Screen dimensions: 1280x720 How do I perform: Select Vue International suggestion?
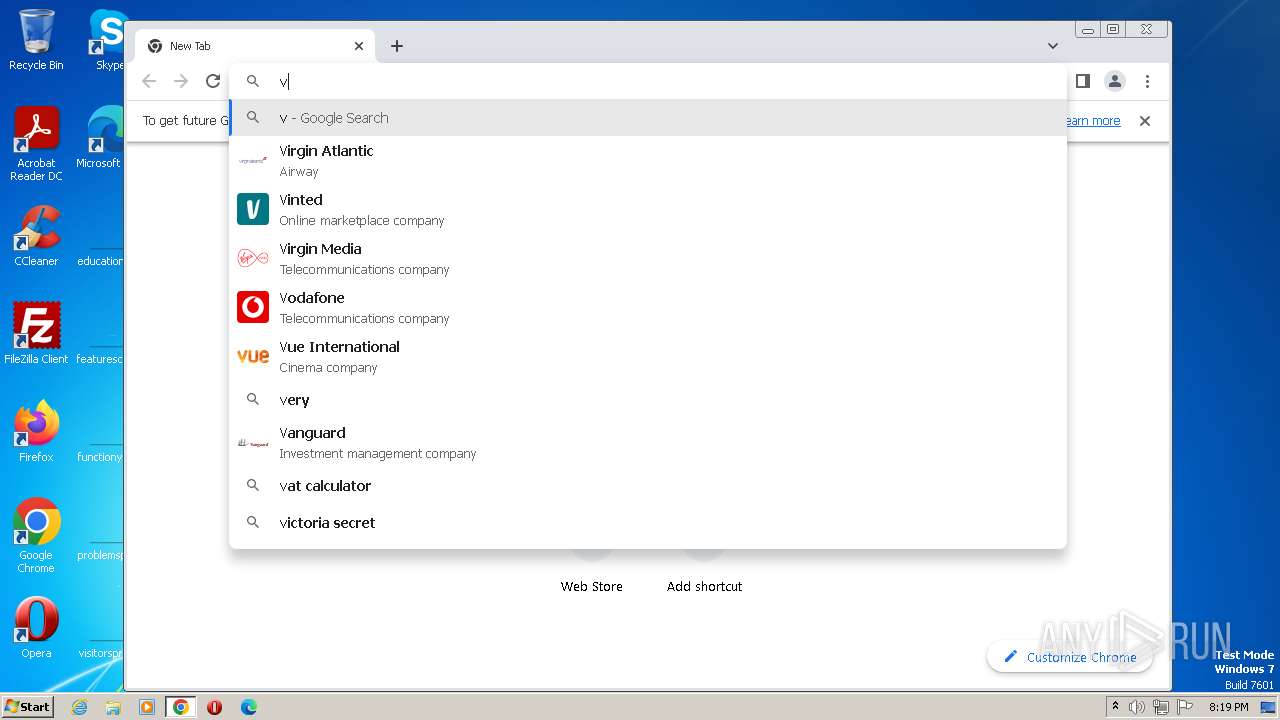648,356
